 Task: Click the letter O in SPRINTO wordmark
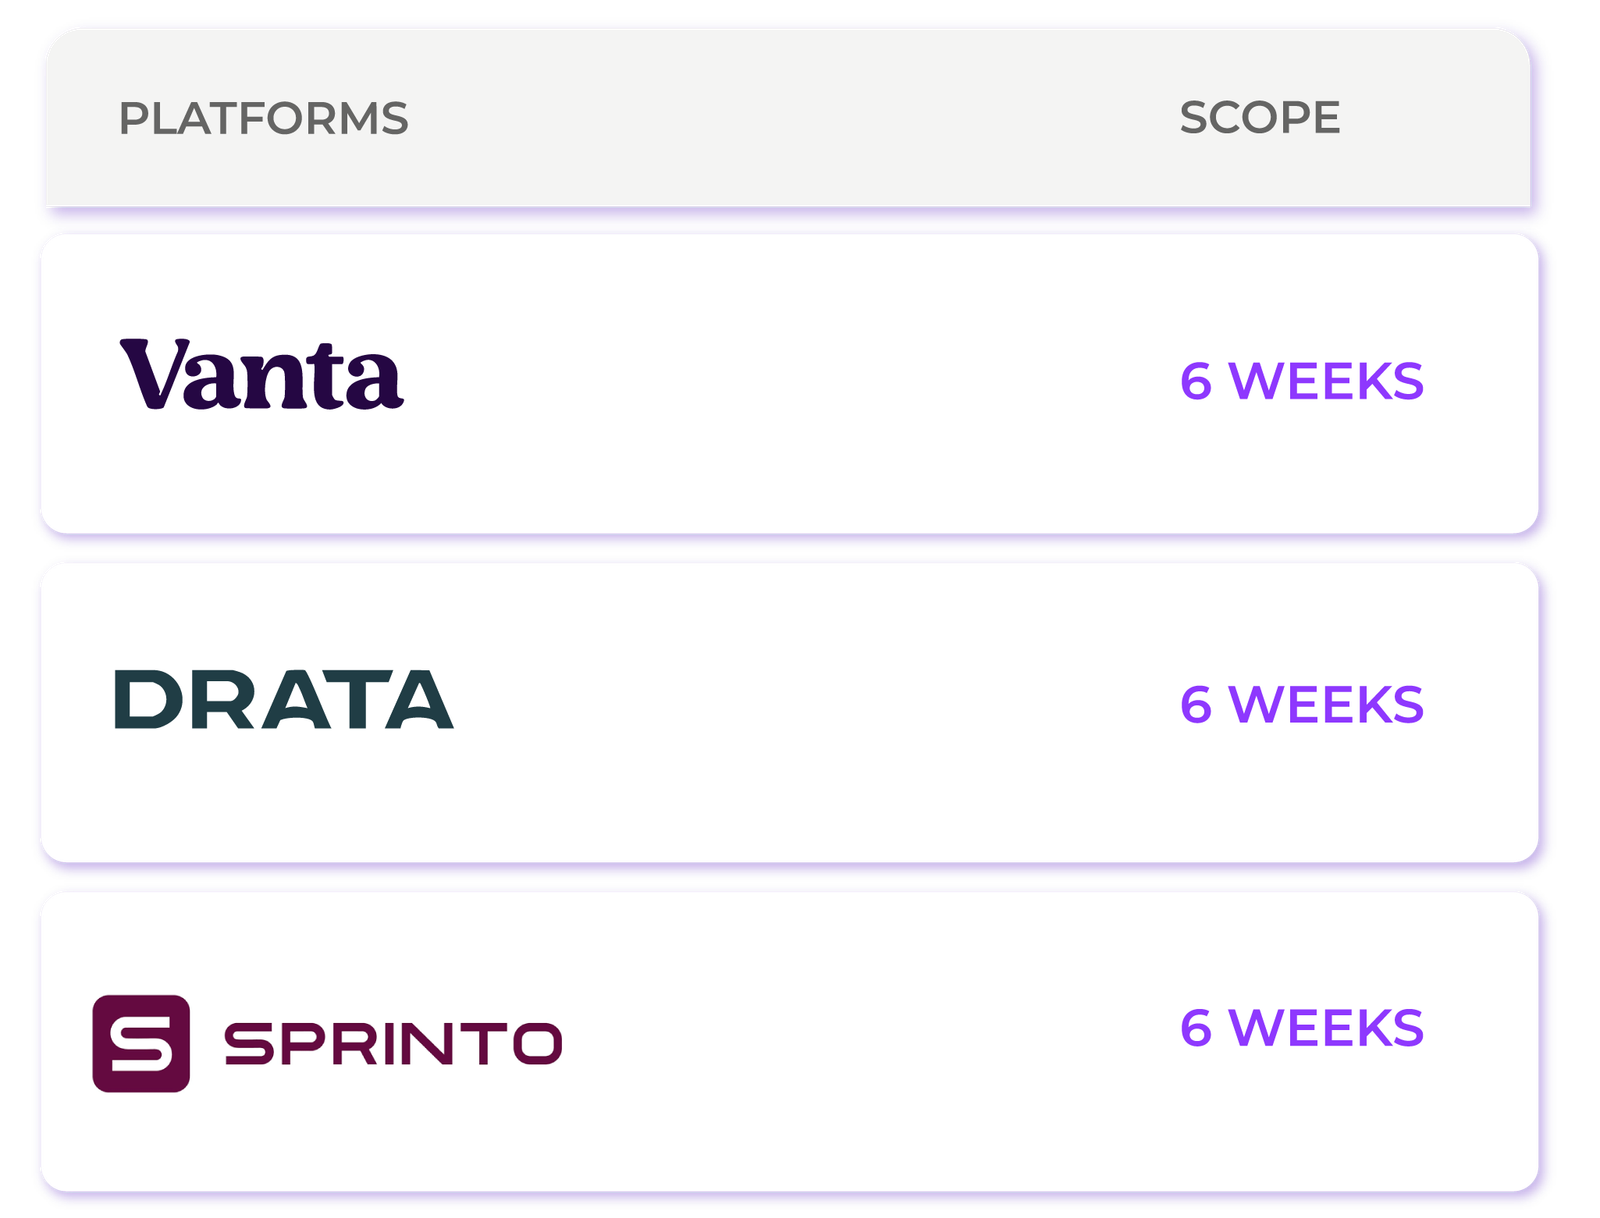[537, 1043]
